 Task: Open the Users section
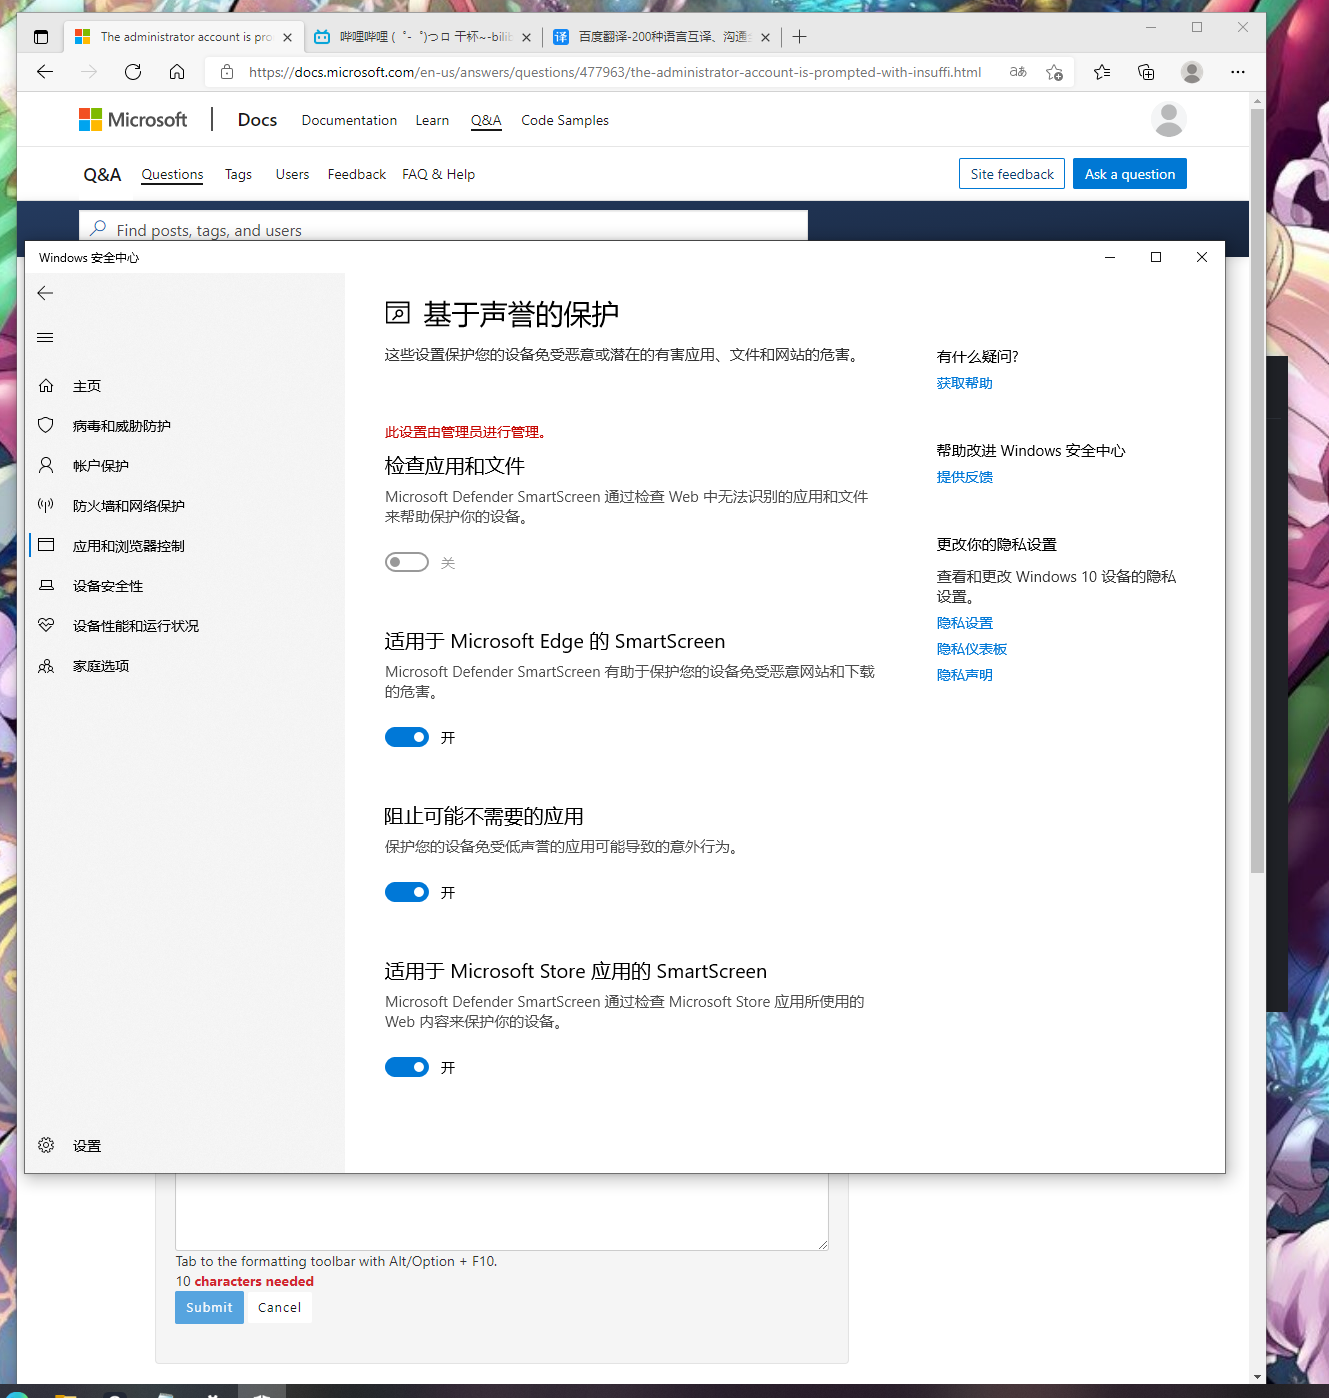[x=292, y=174]
